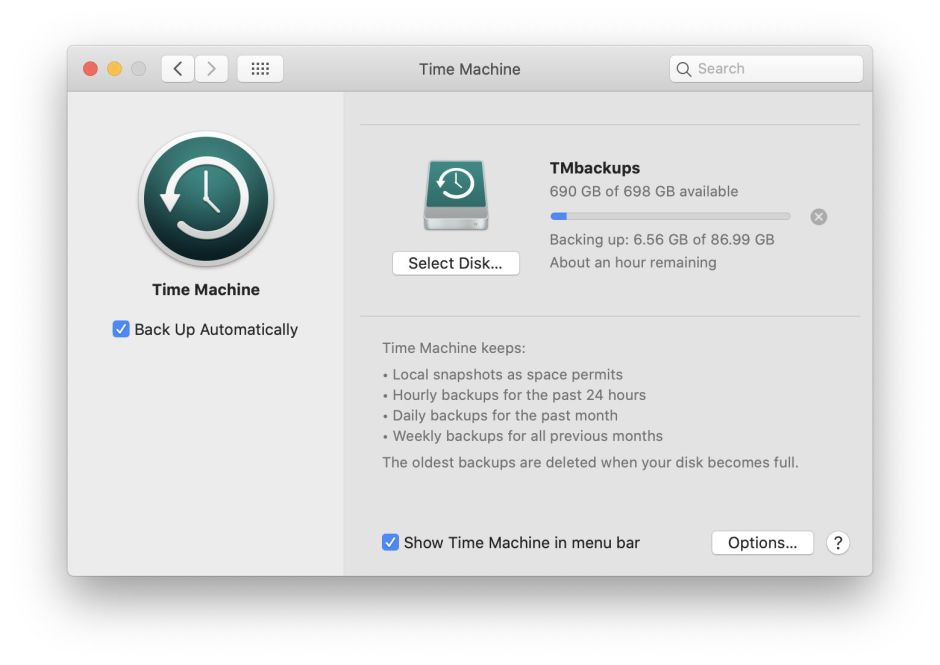Click the large Time Machine clock icon
The width and height of the screenshot is (940, 665).
tap(206, 199)
